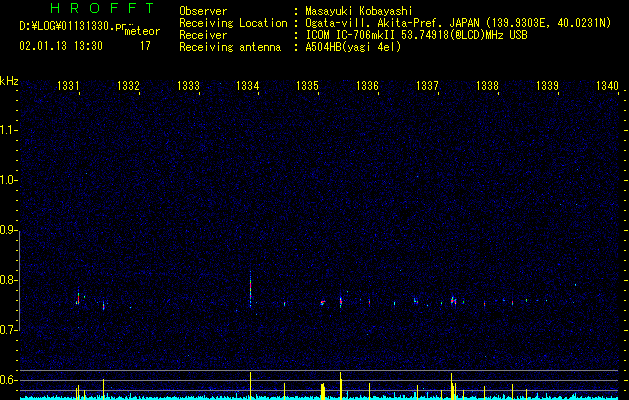Select the A504HB(yagi 4el) antenna text

(x=353, y=47)
